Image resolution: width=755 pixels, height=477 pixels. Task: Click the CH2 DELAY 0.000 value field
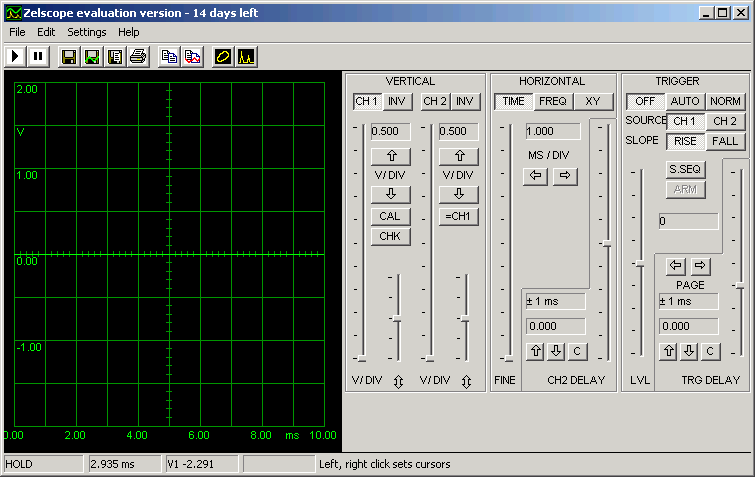click(x=556, y=326)
